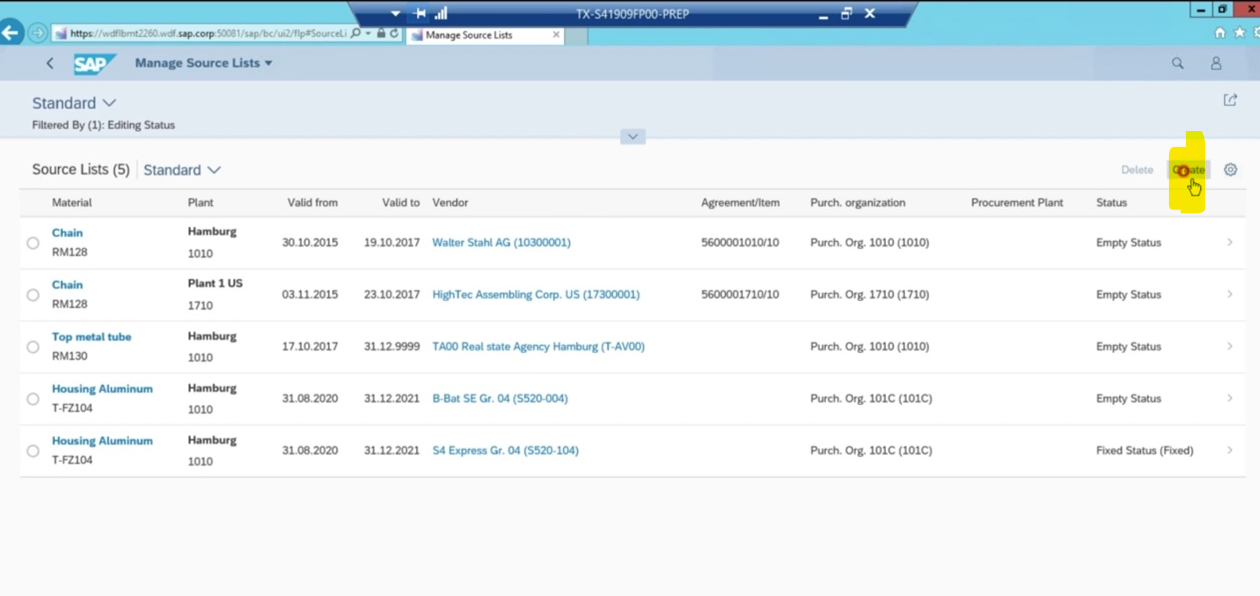The width and height of the screenshot is (1260, 596).
Task: Open HighTec Assembling Corp. US vendor link
Action: point(536,295)
